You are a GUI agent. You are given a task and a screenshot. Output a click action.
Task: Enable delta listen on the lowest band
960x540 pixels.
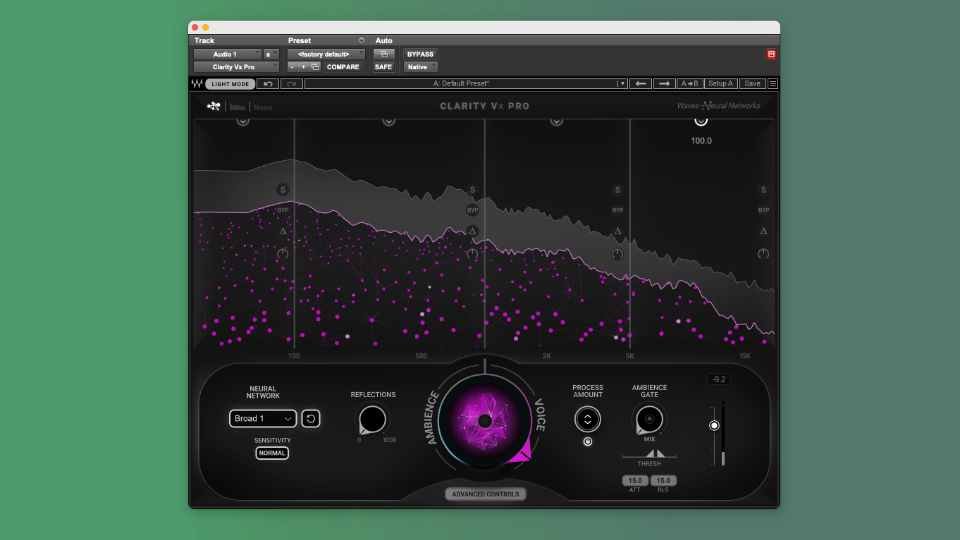[283, 231]
